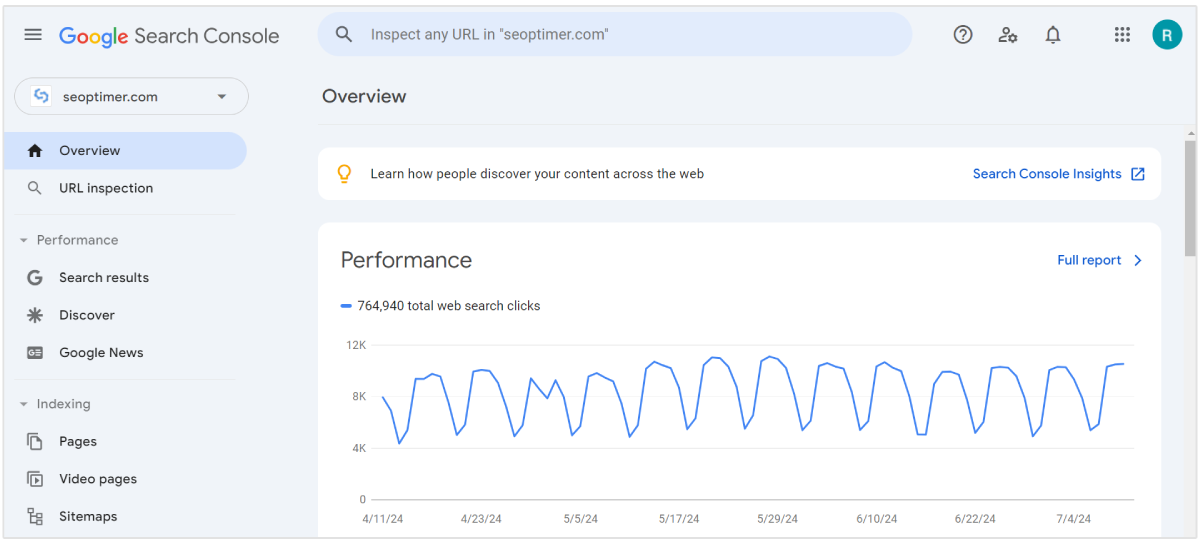The image size is (1200, 544).
Task: Click the Help question mark icon
Action: click(x=962, y=35)
